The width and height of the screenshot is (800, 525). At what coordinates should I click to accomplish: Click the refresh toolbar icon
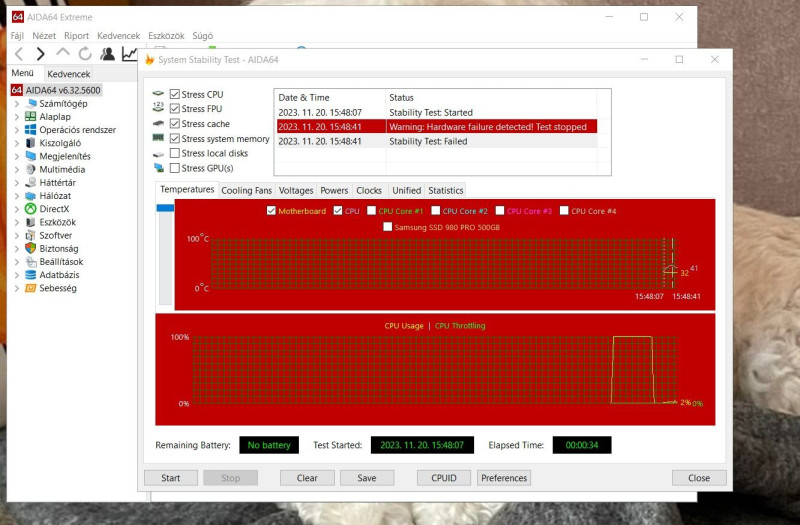[85, 53]
